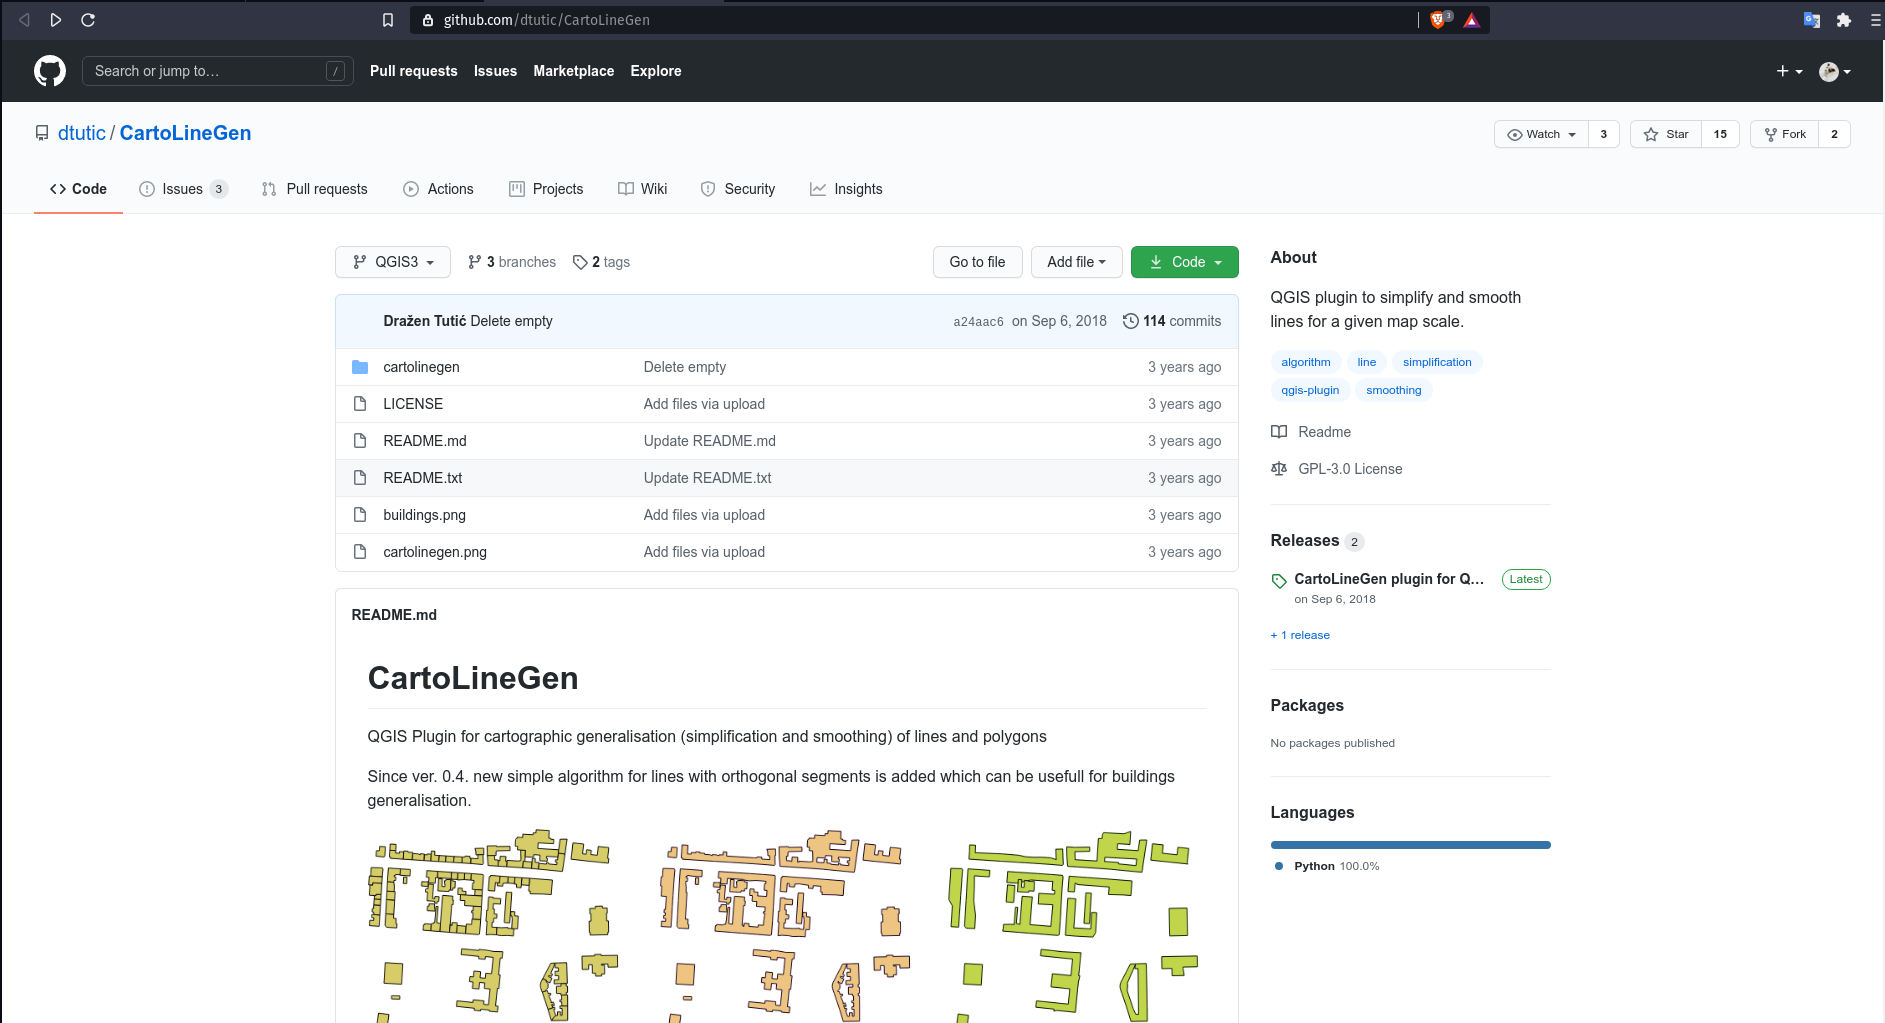The height and width of the screenshot is (1023, 1885).
Task: Click the repository icon beside dtutic
Action: [42, 133]
